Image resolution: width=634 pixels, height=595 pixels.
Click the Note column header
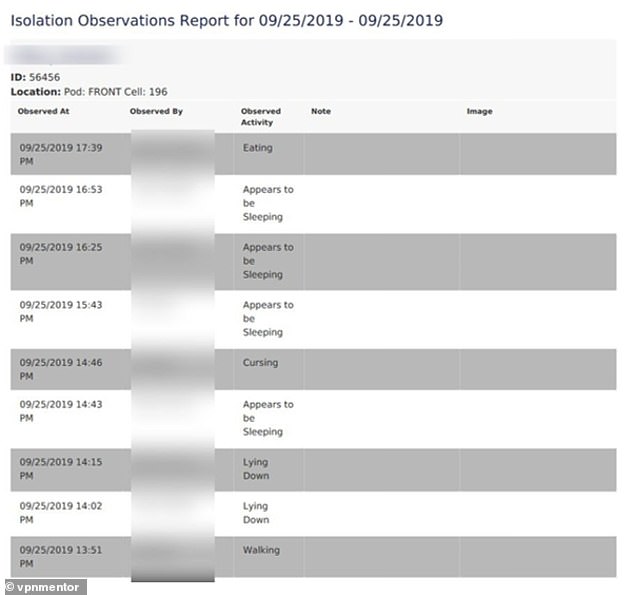tap(321, 111)
